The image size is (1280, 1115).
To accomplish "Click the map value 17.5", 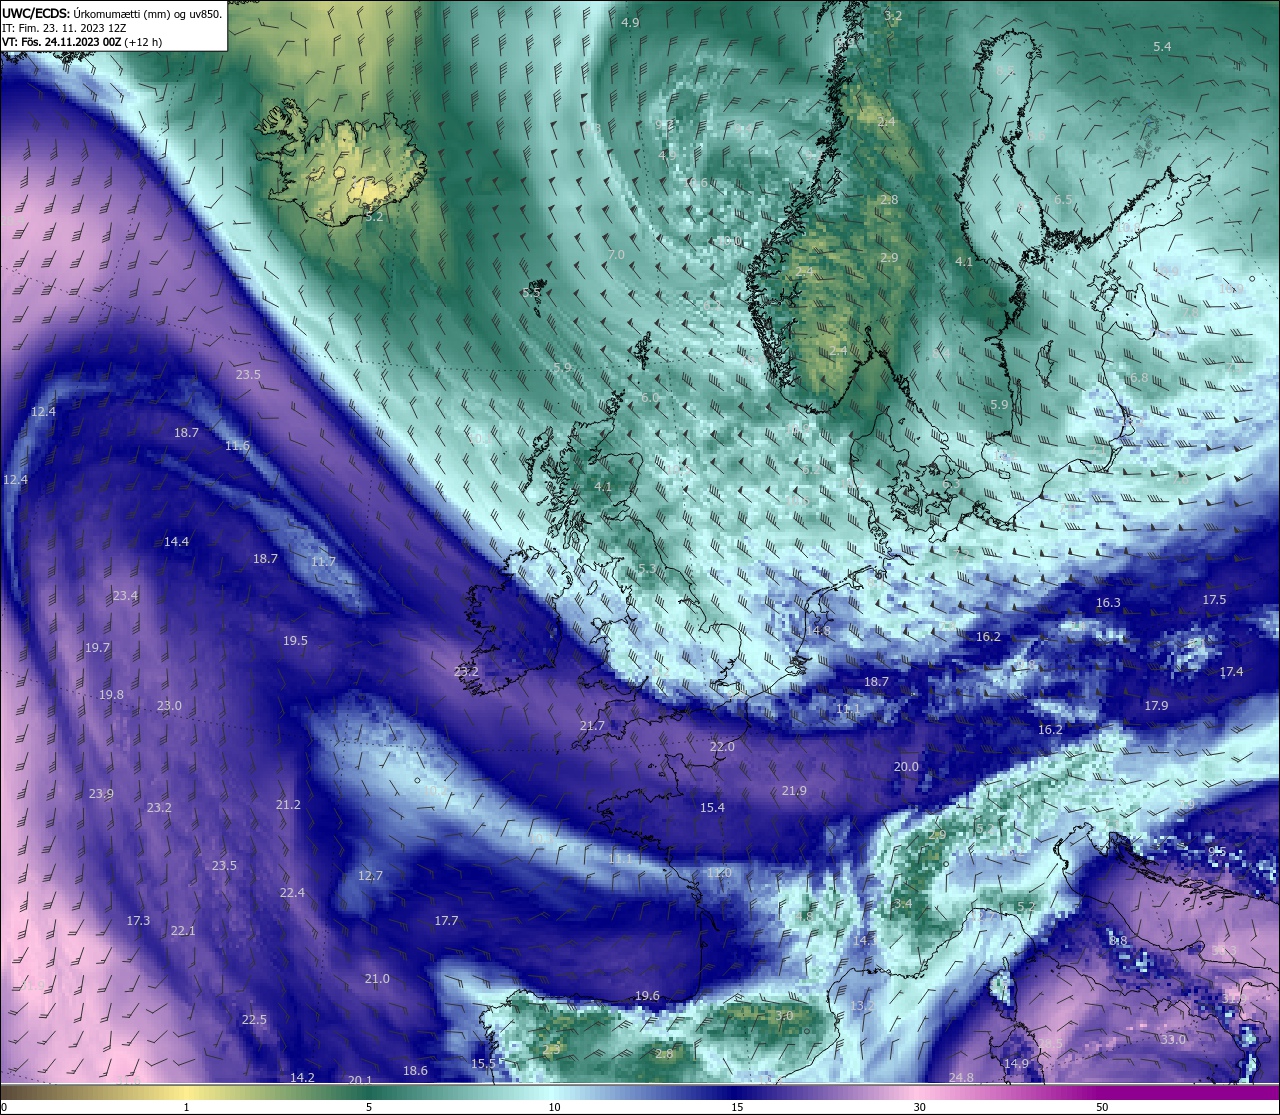I will [1214, 600].
